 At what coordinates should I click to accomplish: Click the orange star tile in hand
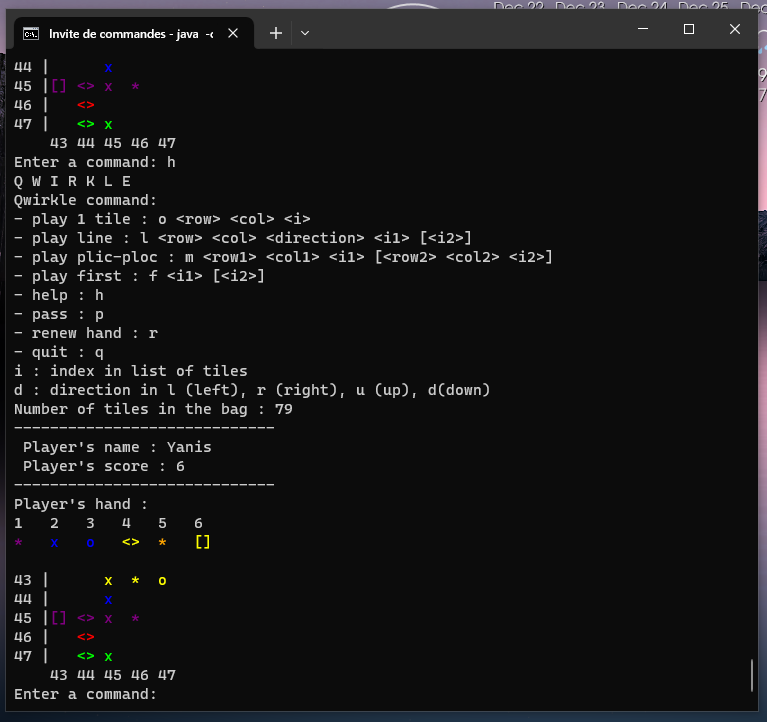[x=162, y=542]
